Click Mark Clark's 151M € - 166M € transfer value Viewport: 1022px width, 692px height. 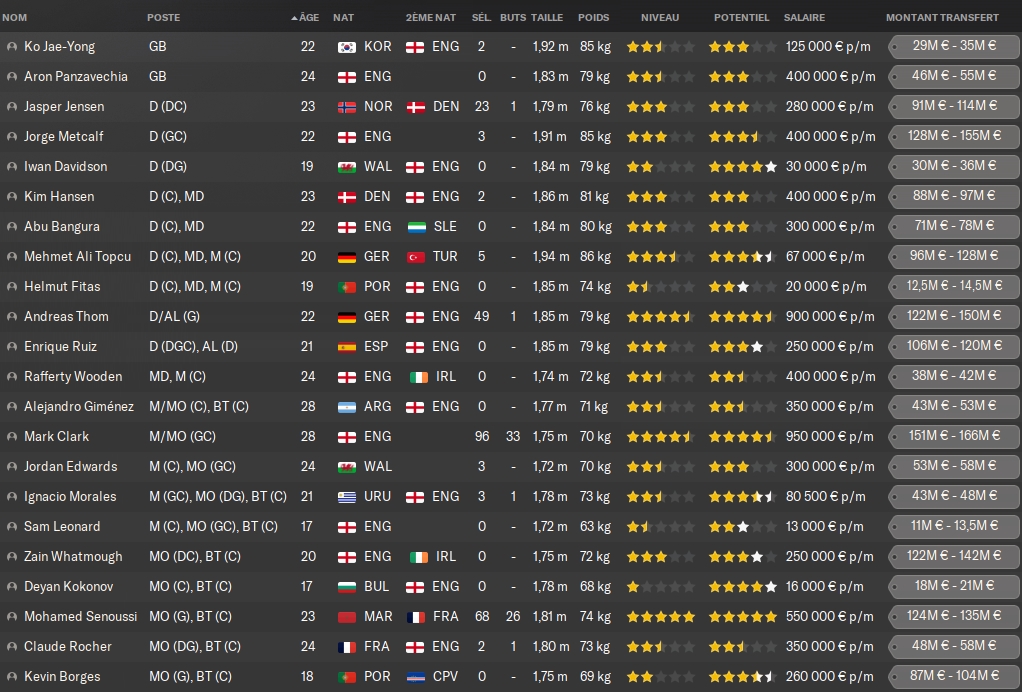(x=955, y=436)
